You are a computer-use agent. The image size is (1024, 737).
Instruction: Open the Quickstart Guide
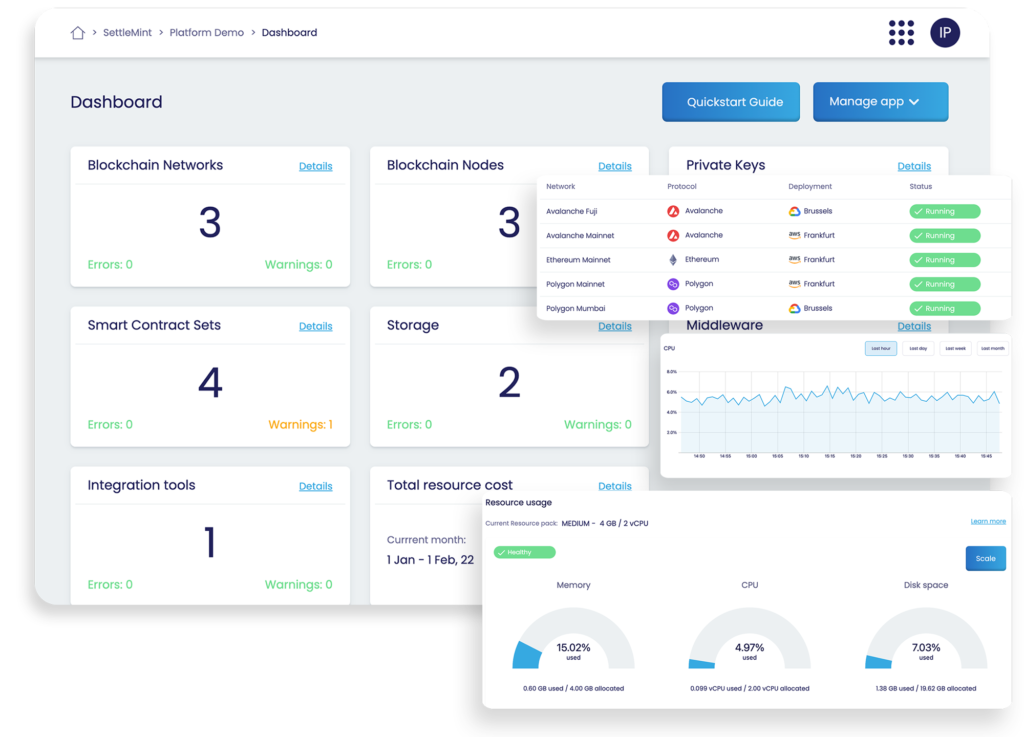(x=731, y=102)
